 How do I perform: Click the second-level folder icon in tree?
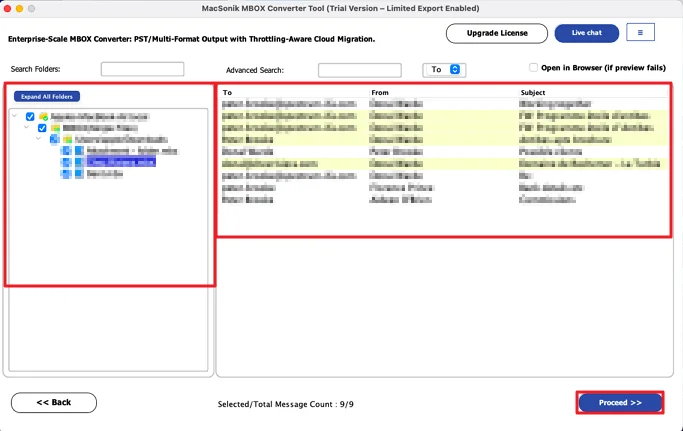tap(55, 128)
